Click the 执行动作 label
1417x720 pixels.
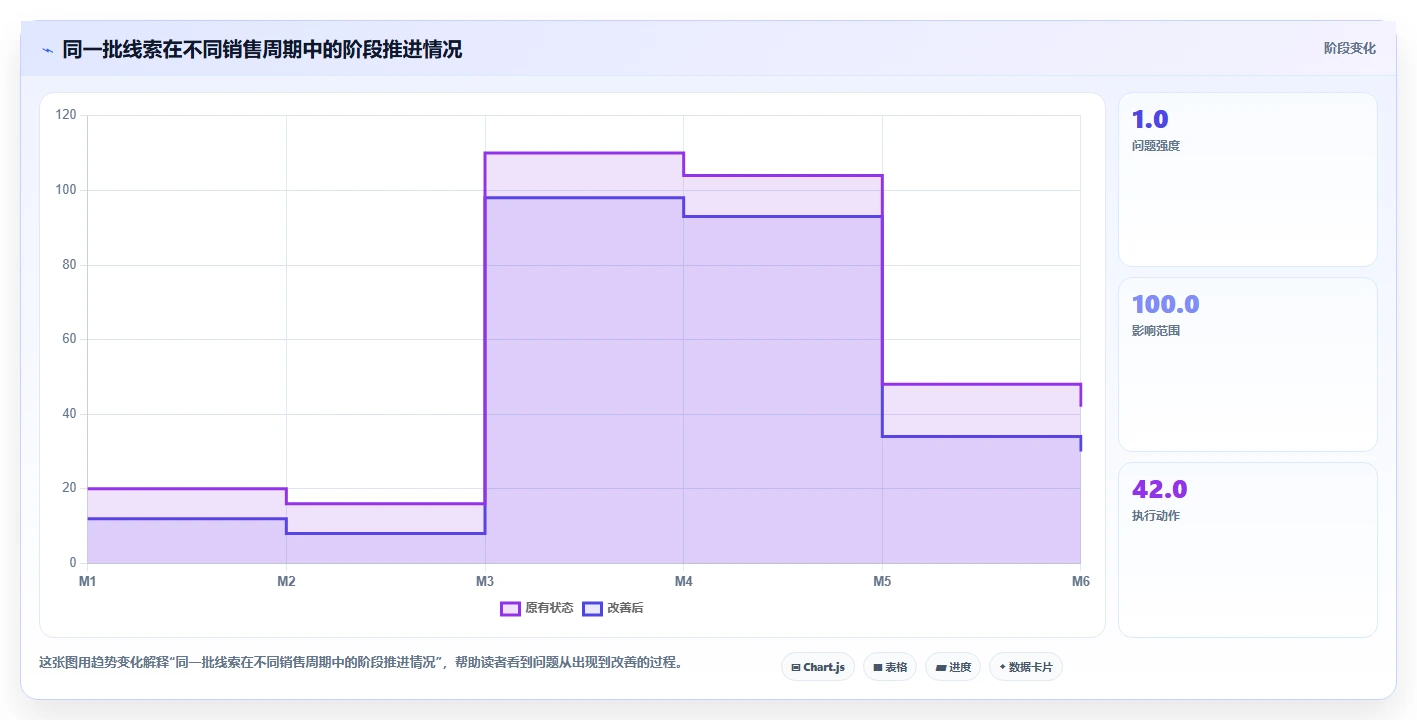1156,516
